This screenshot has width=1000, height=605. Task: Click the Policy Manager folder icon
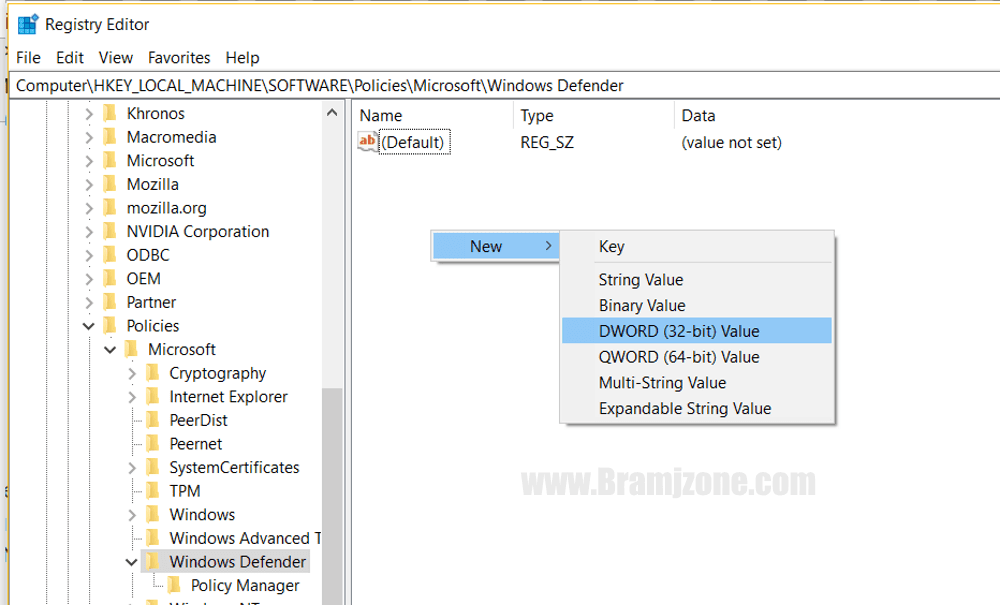pyautogui.click(x=174, y=585)
